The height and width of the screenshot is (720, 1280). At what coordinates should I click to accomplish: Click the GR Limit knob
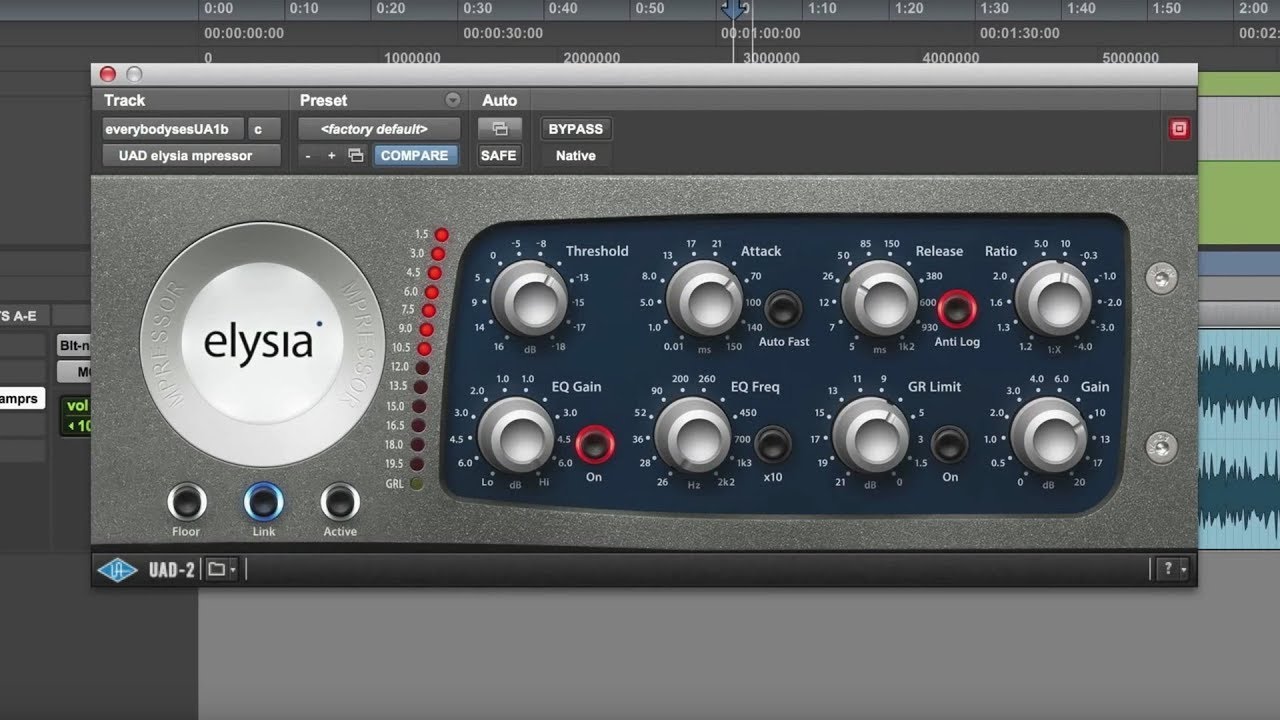tap(871, 437)
